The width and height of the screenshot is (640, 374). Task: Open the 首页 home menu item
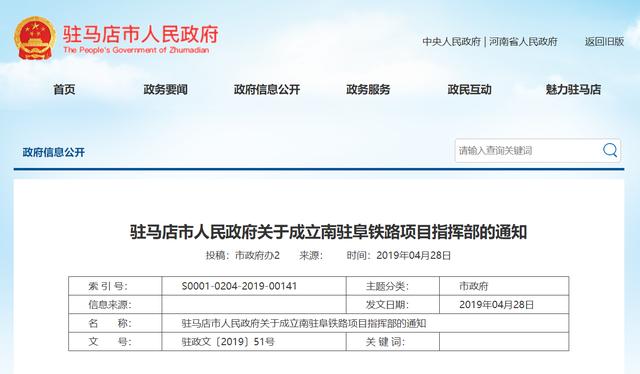click(64, 89)
